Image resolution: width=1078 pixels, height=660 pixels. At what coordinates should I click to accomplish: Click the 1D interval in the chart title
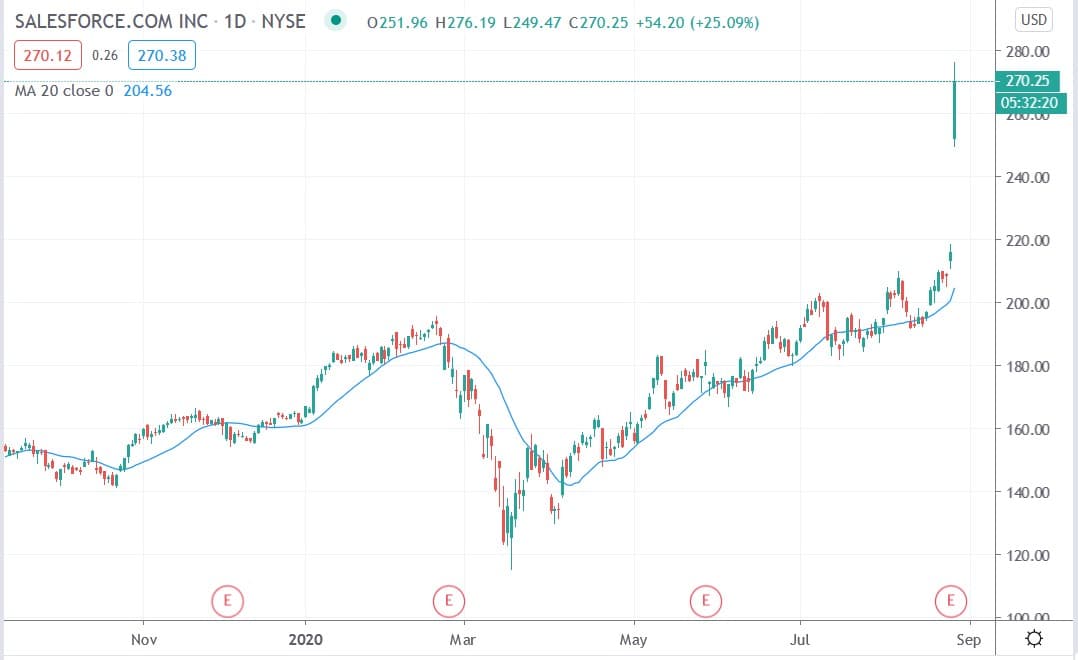tap(235, 21)
